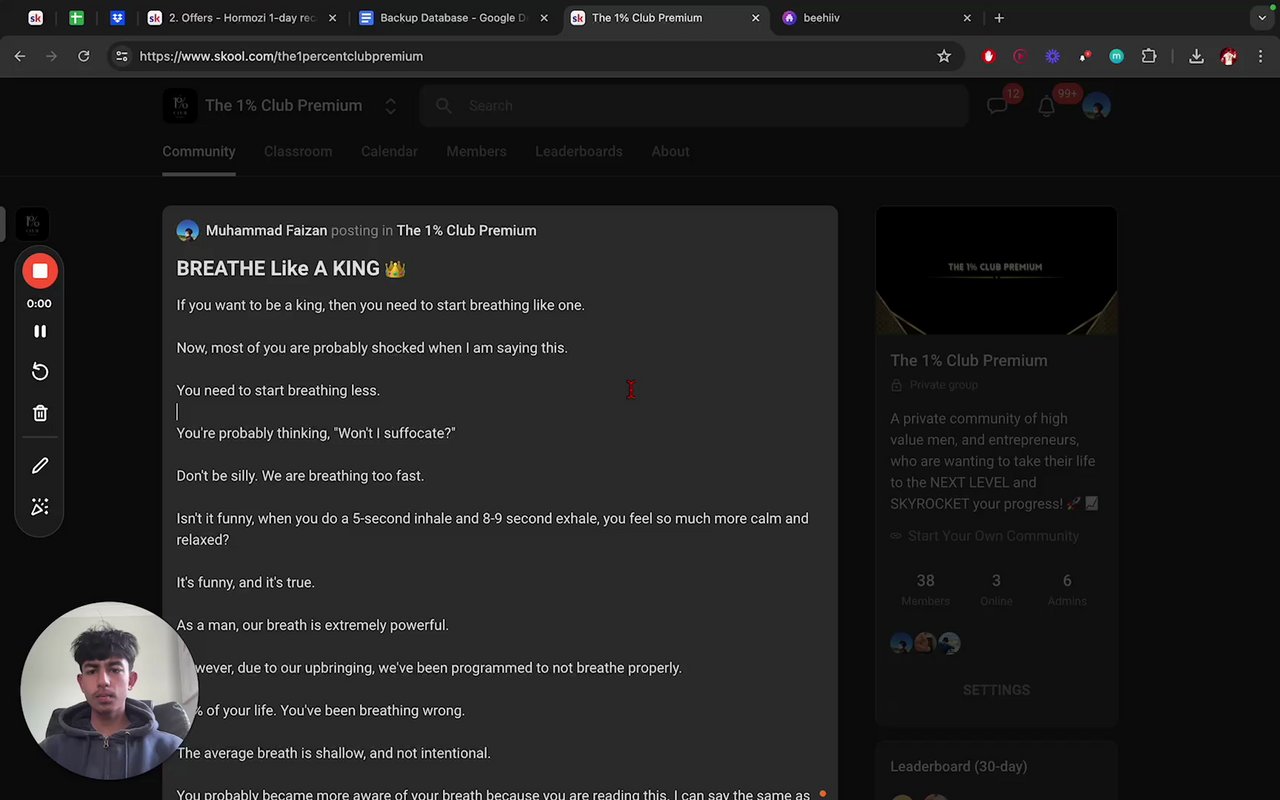This screenshot has height=800, width=1280.
Task: Open the '2. Offers - Hormozi' tab
Action: [x=242, y=17]
